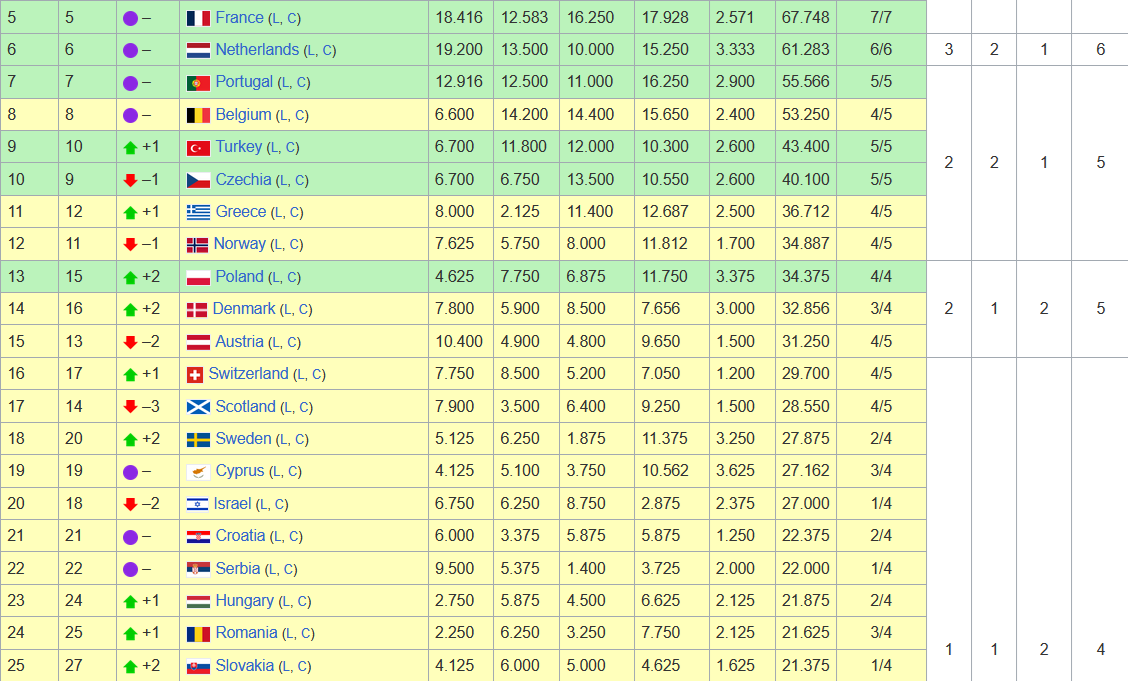Open the Greece country link
1128x681 pixels.
coord(241,211)
